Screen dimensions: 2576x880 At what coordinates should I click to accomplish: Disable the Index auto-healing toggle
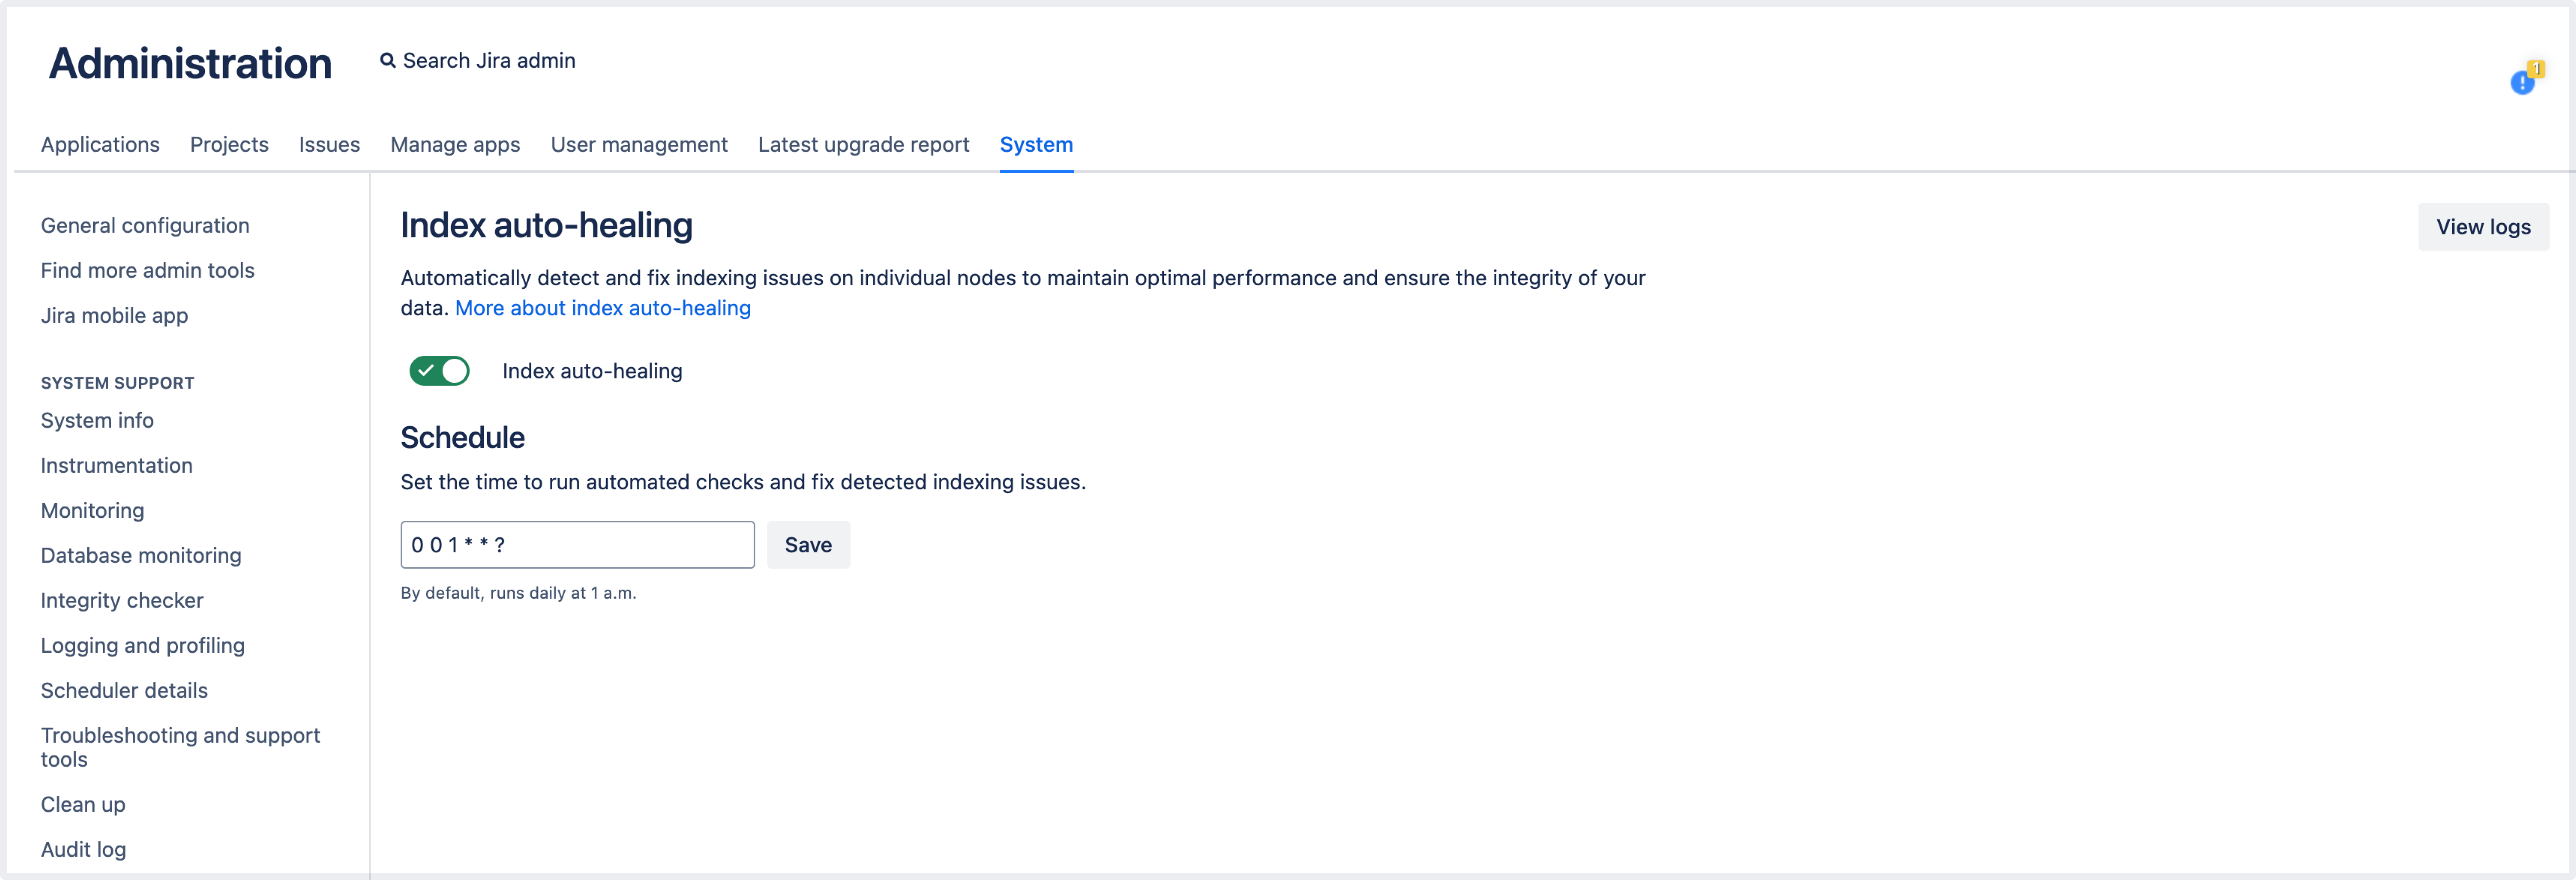click(x=439, y=371)
